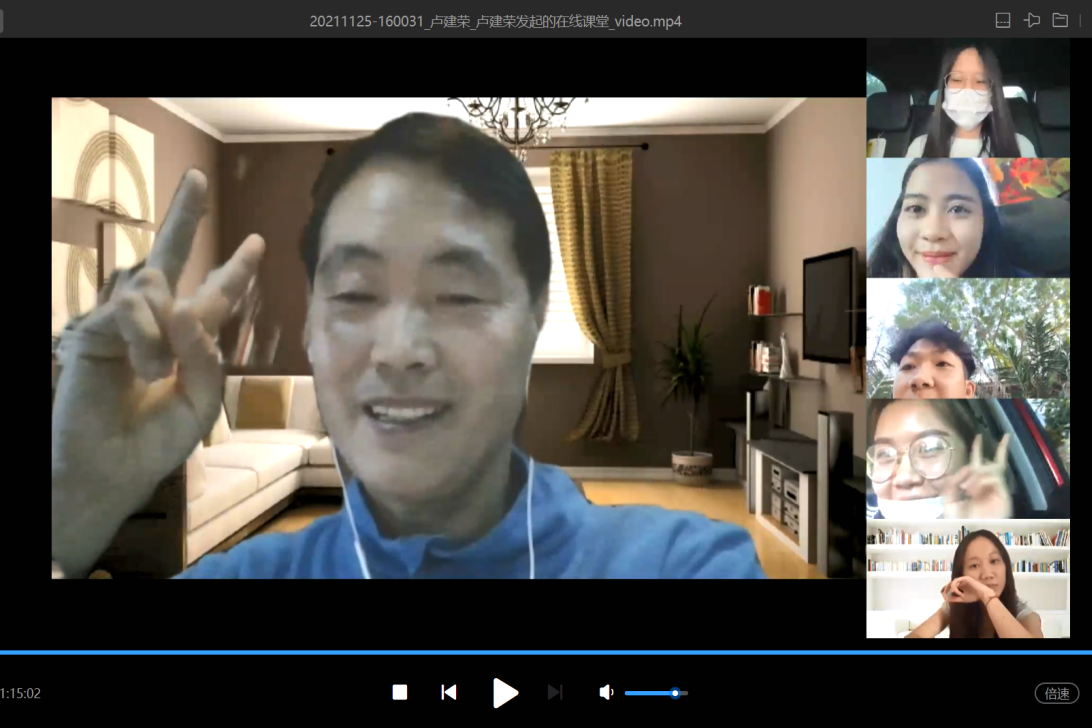Select the girl with glasses peace sign thumbnail
This screenshot has width=1092, height=728.
coord(968,458)
